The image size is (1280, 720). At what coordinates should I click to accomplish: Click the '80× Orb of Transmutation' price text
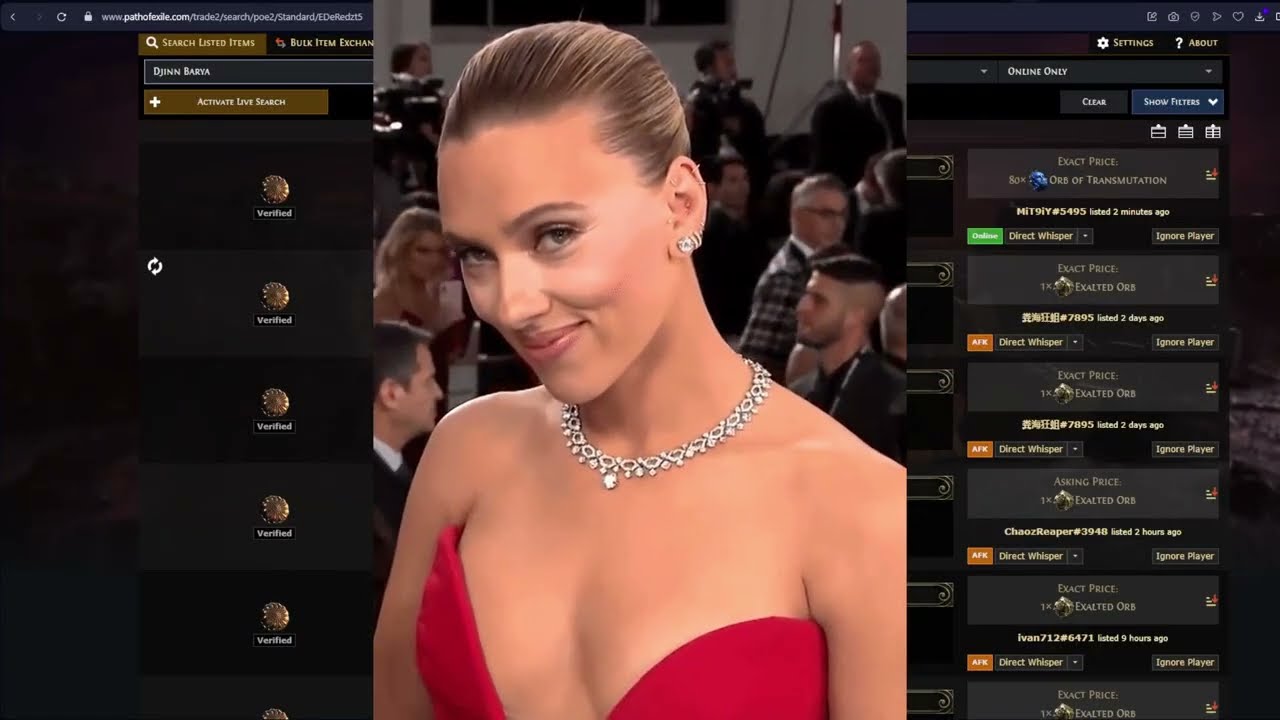(1088, 180)
